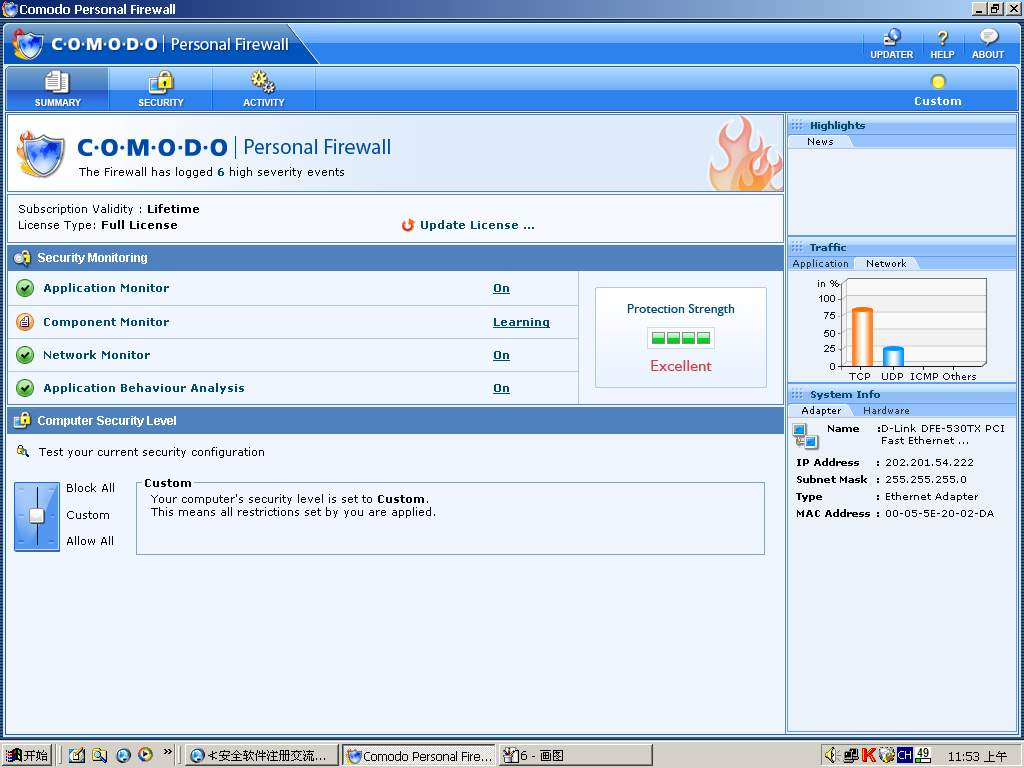Screen dimensions: 1024x768
Task: Open the Windows Start button
Action: point(27,755)
